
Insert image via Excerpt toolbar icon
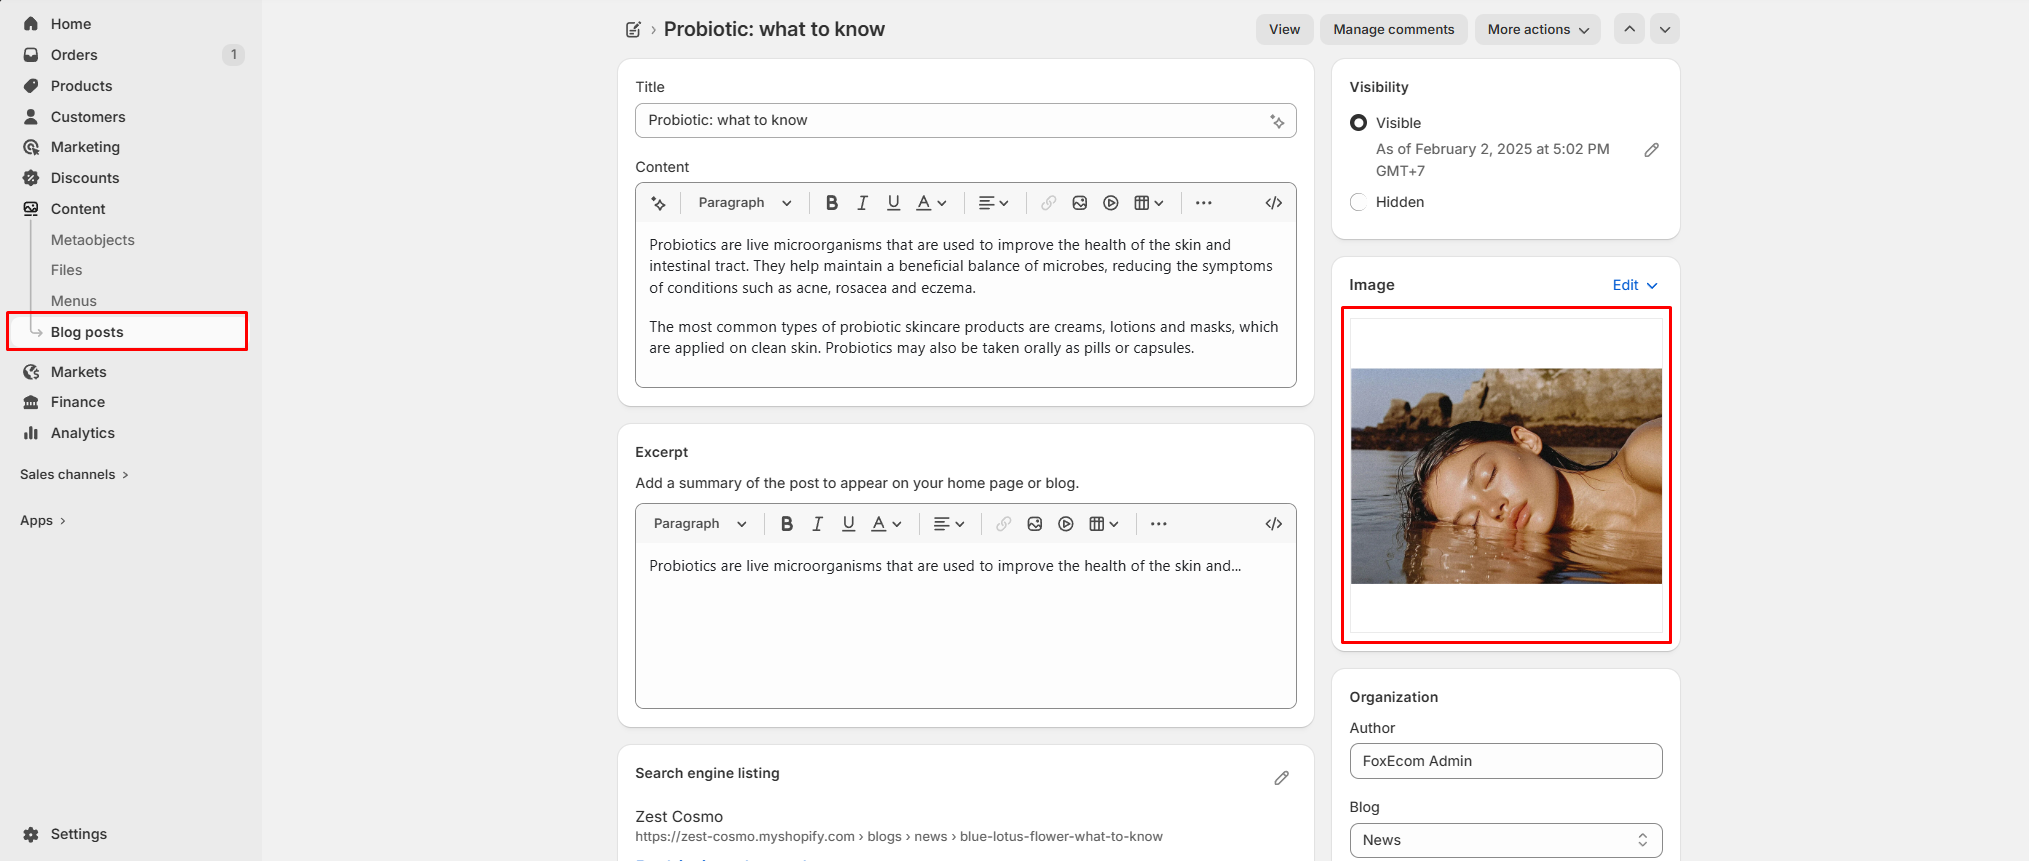1034,524
